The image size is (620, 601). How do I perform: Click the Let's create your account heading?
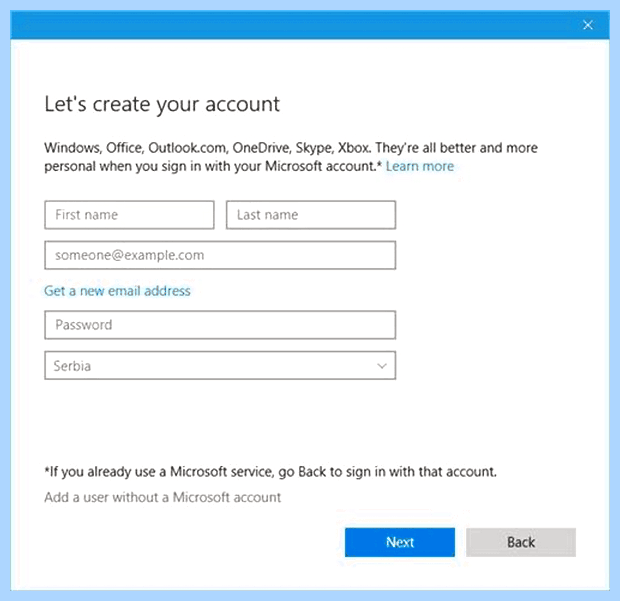pyautogui.click(x=162, y=104)
